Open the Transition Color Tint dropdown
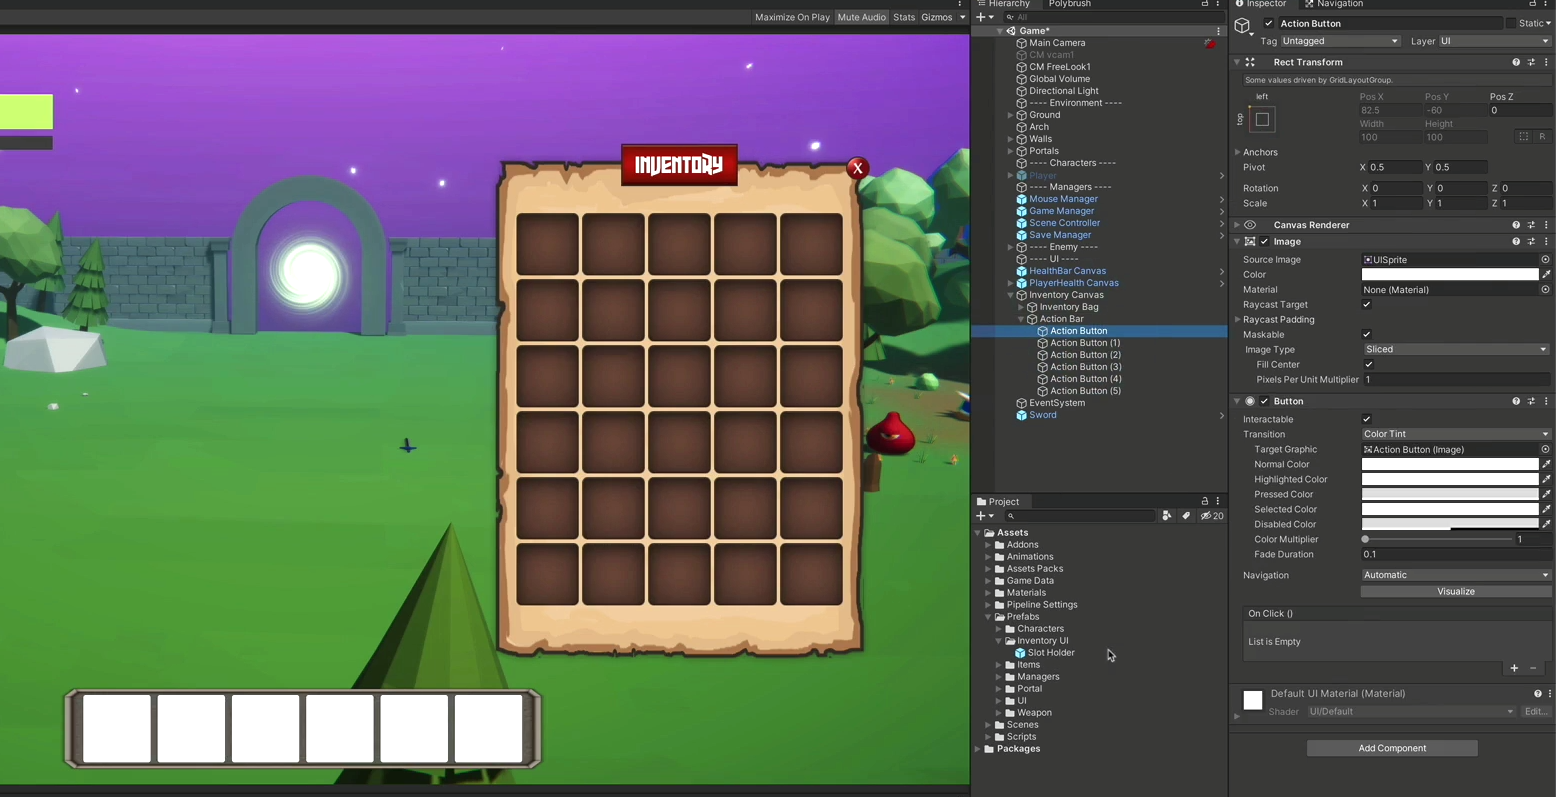1556x797 pixels. click(x=1455, y=433)
